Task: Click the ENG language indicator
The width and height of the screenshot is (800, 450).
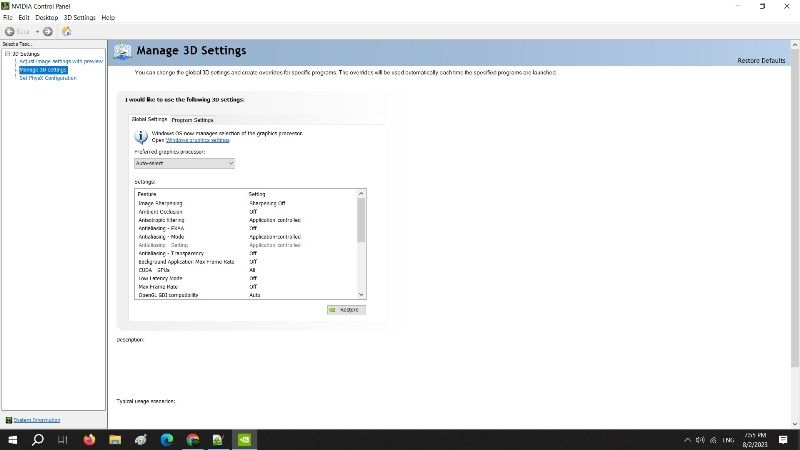Action: tap(728, 440)
